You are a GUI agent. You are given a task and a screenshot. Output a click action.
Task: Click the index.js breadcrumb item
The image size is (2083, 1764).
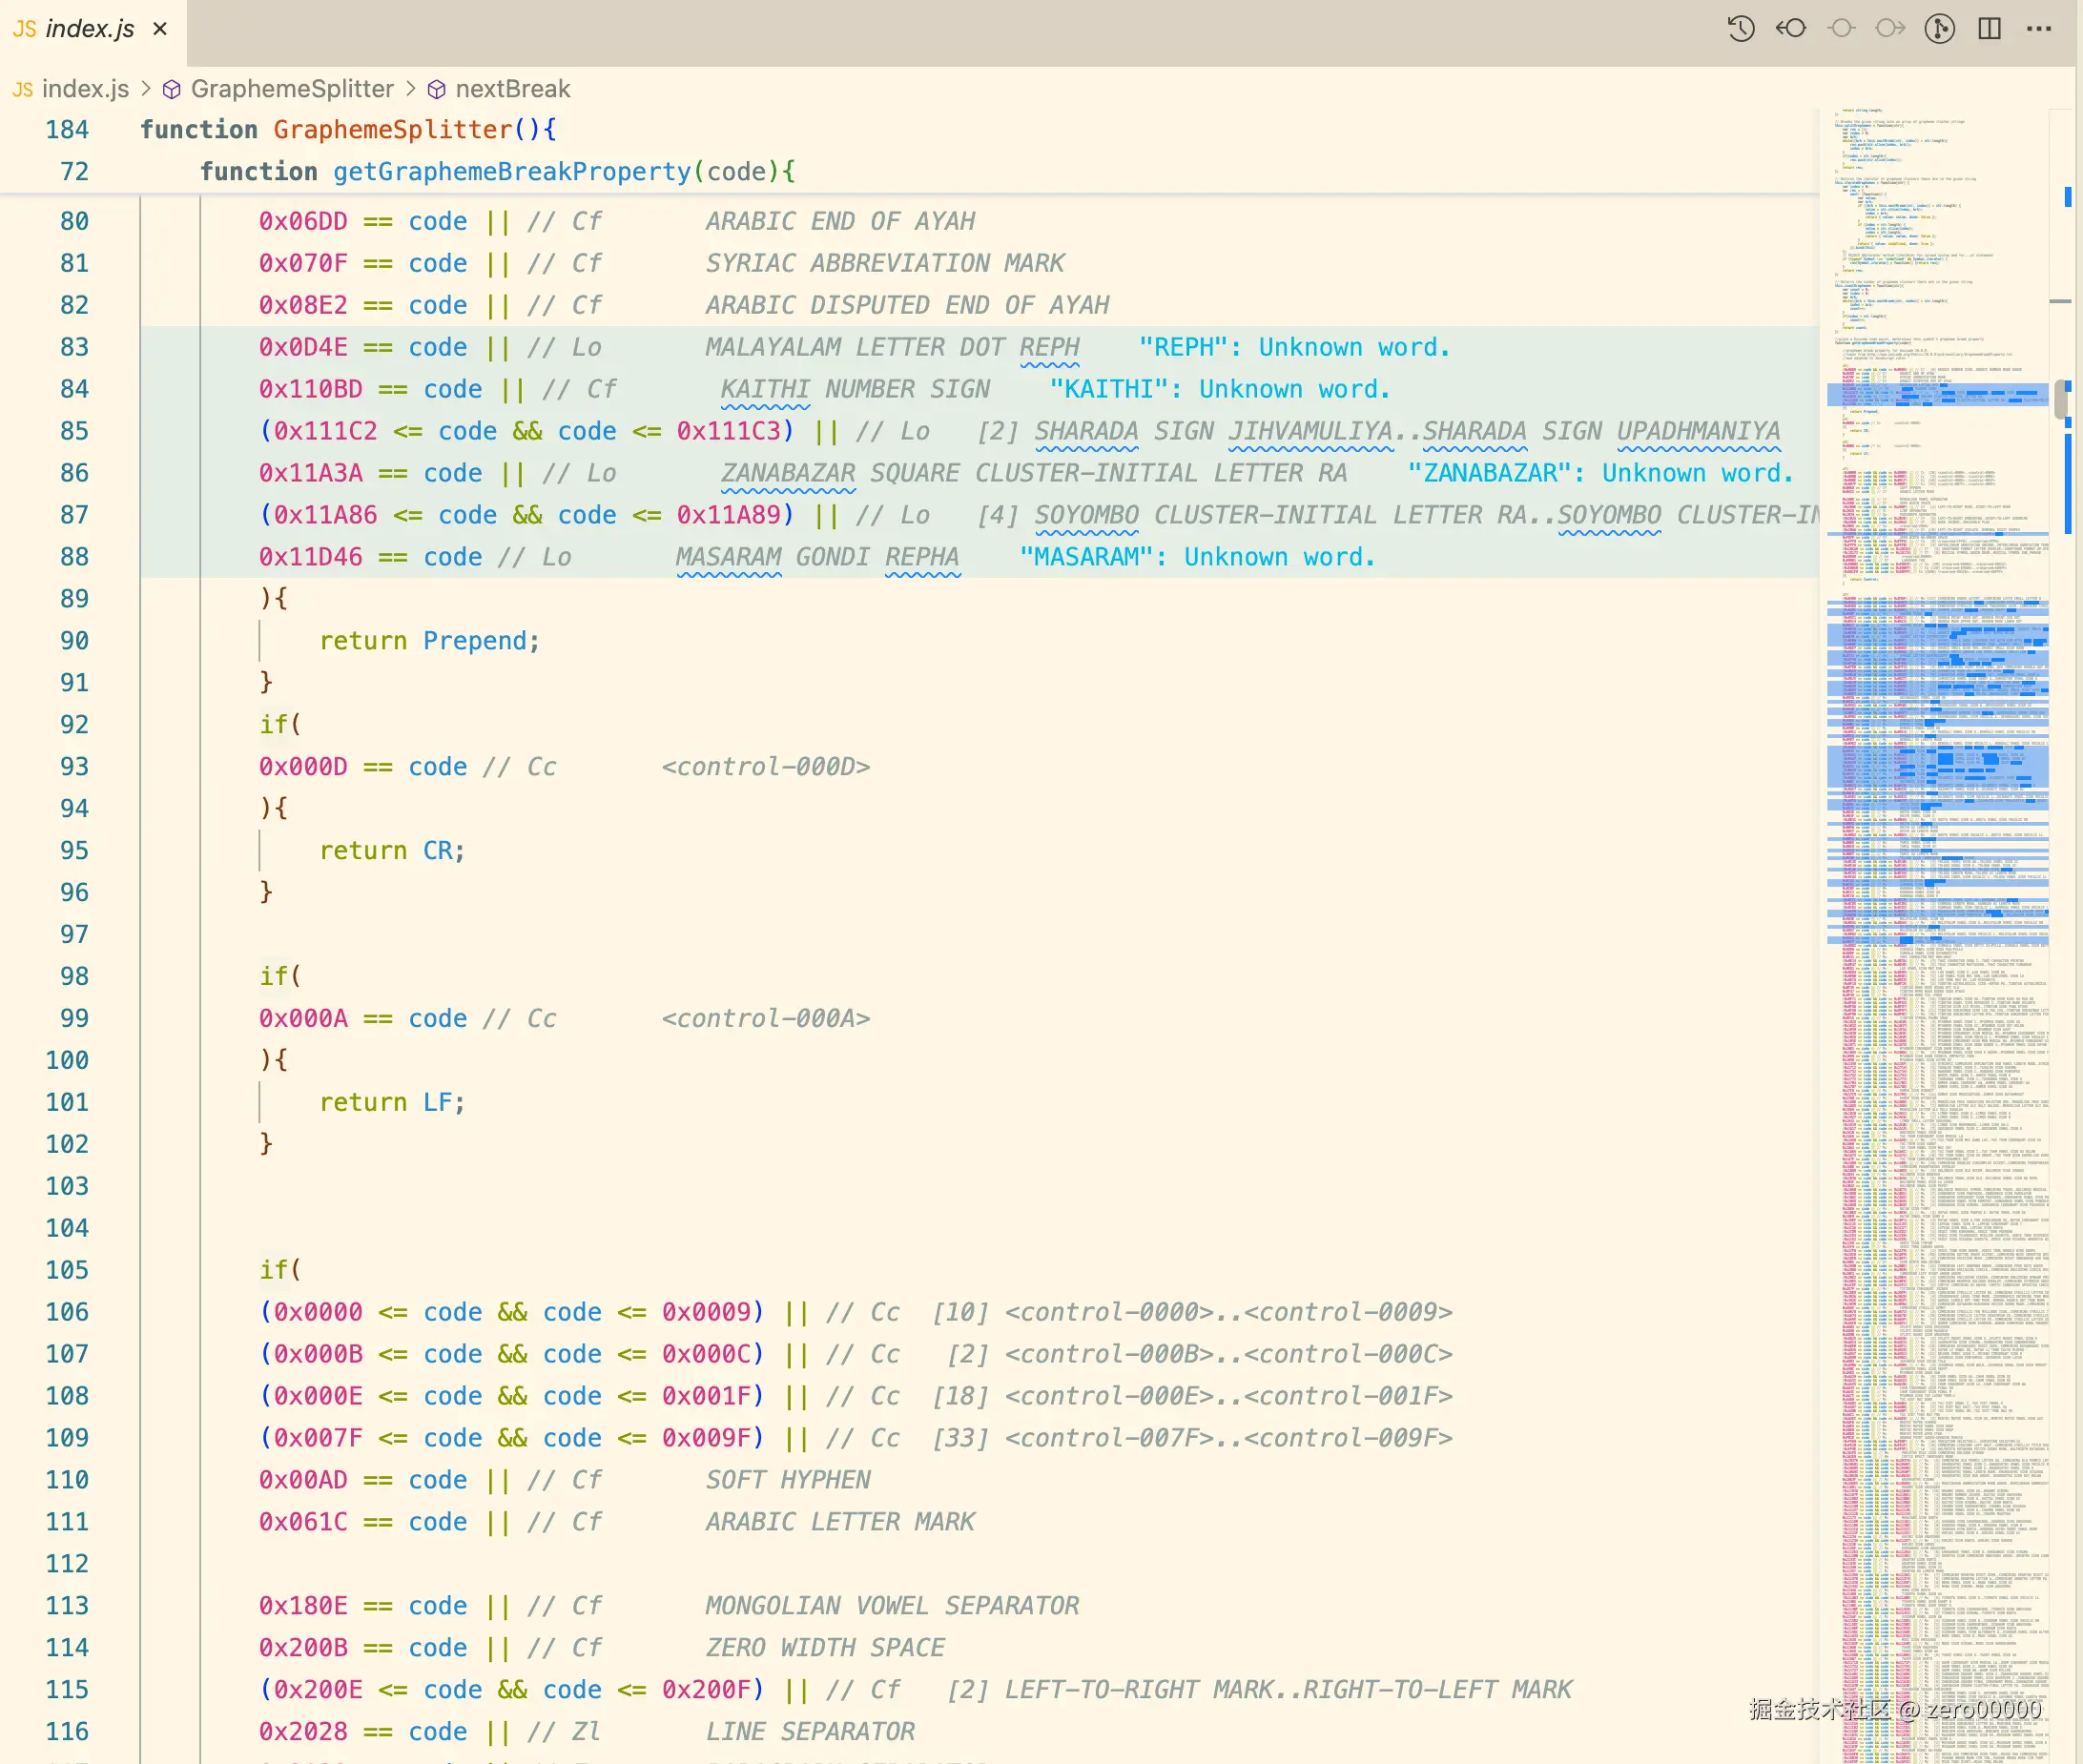pyautogui.click(x=84, y=89)
